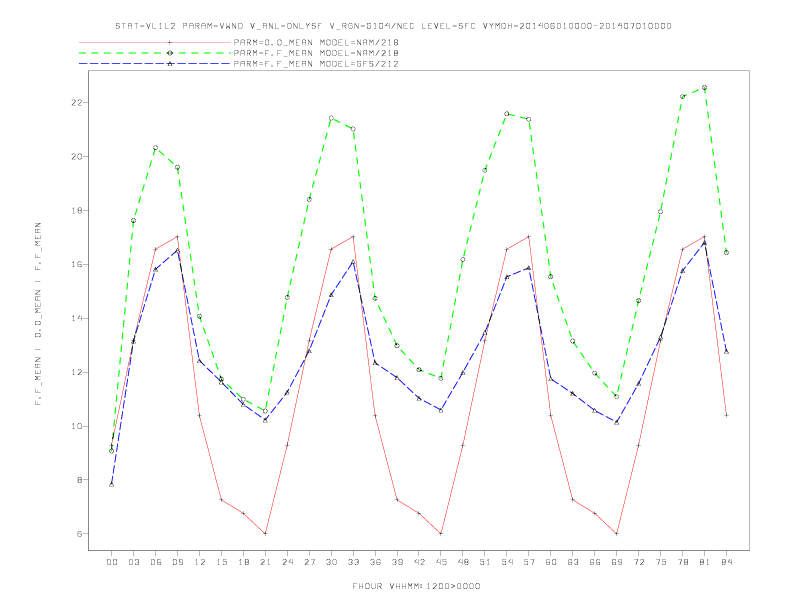This screenshot has width=792, height=612.
Task: Click blue GFS triangle marker at hour 84
Action: pyautogui.click(x=726, y=351)
